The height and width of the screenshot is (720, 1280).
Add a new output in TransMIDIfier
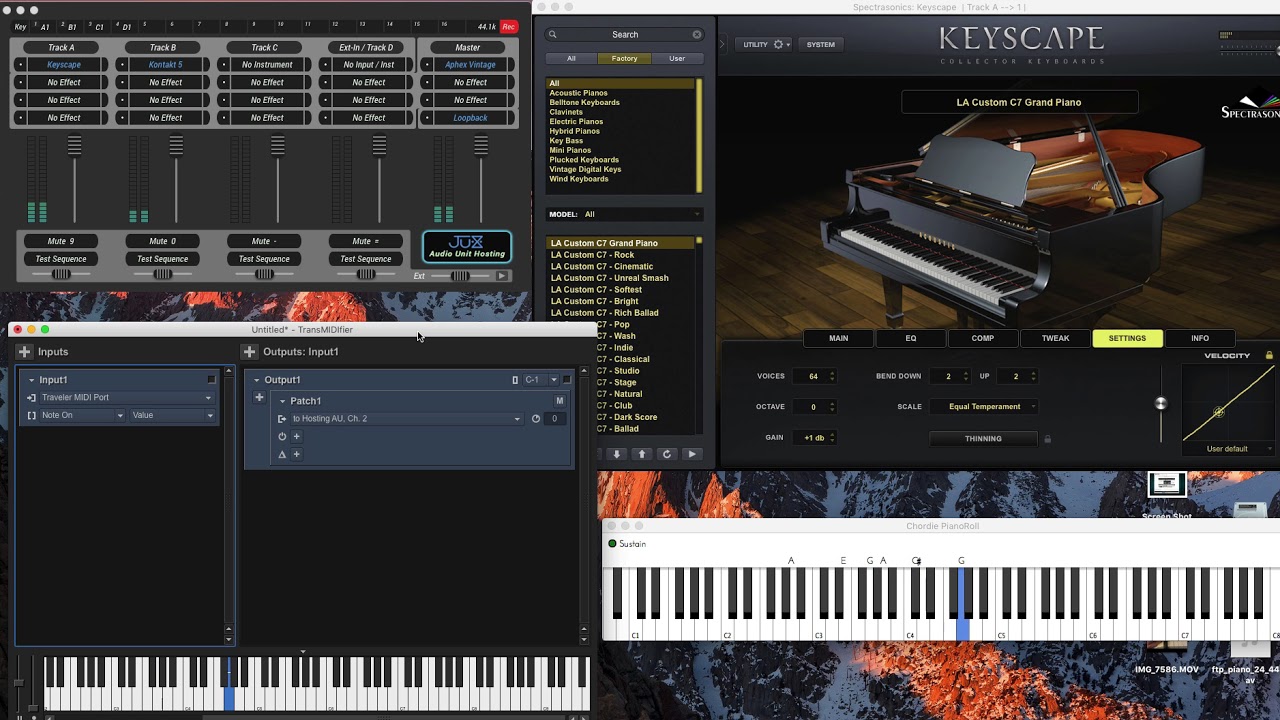249,352
